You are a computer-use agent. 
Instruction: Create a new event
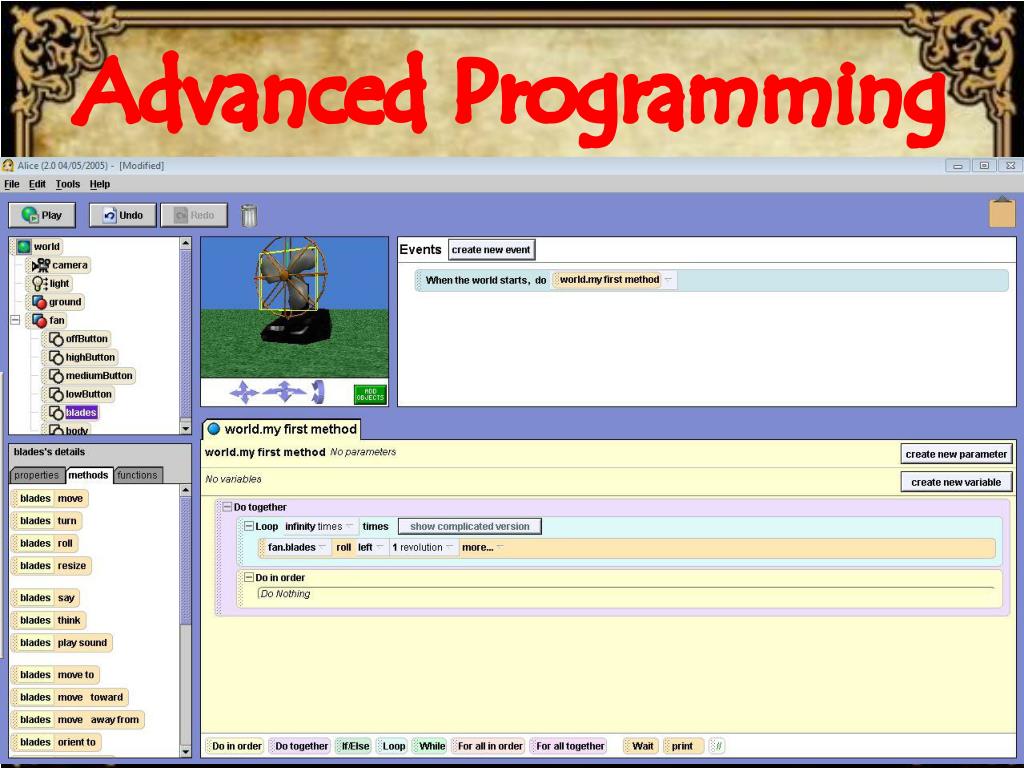pyautogui.click(x=491, y=249)
